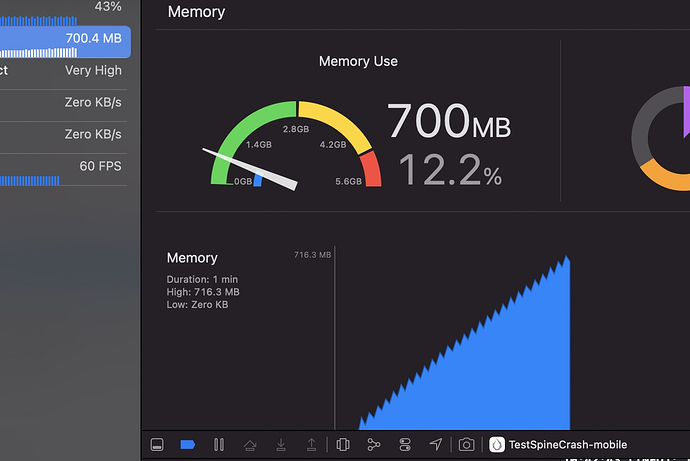The width and height of the screenshot is (690, 461).
Task: Click the Step Out button
Action: 311,445
